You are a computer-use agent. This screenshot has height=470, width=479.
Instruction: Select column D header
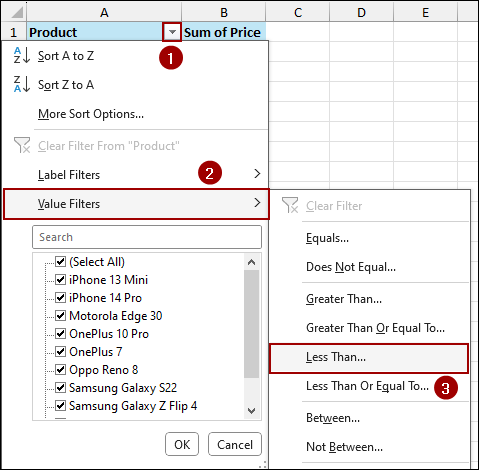click(x=361, y=12)
